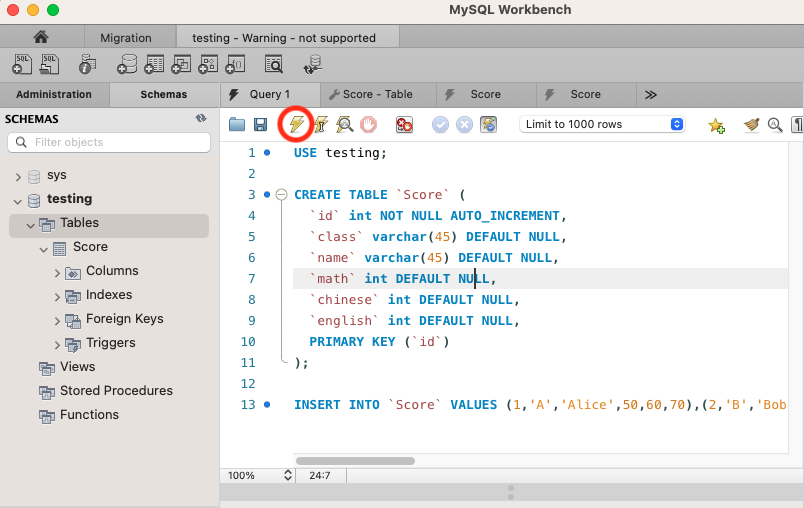
Task: Stop query execution hand icon
Action: point(368,124)
